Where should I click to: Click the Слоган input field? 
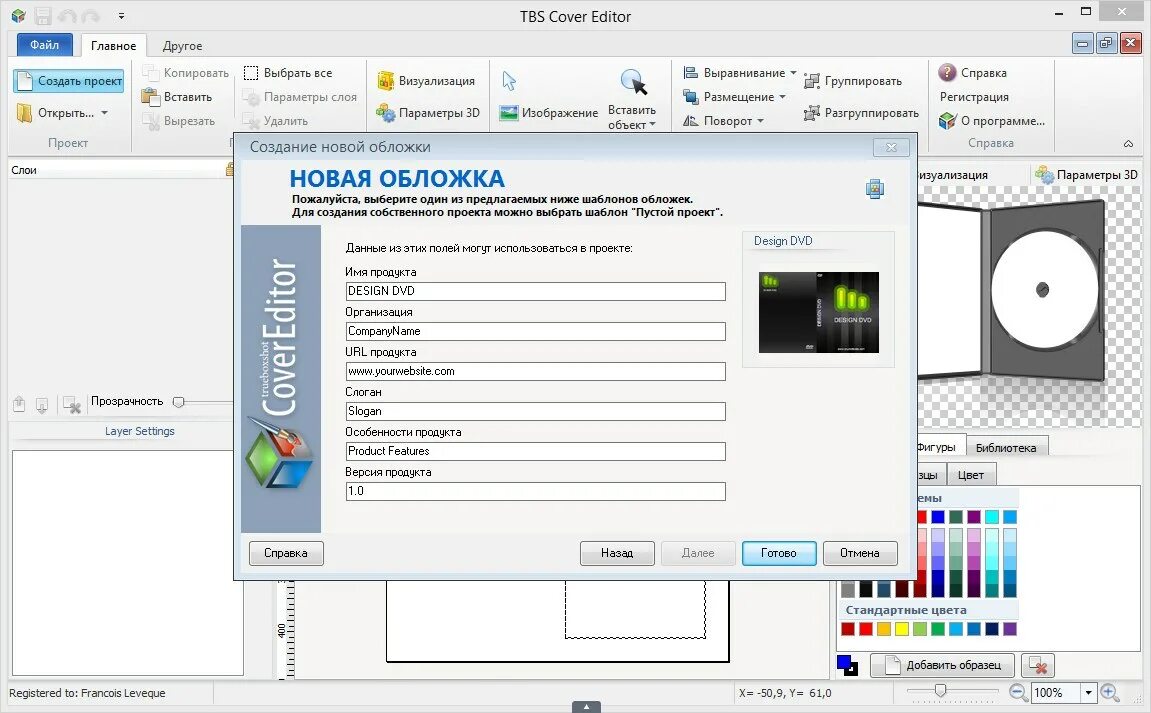535,411
